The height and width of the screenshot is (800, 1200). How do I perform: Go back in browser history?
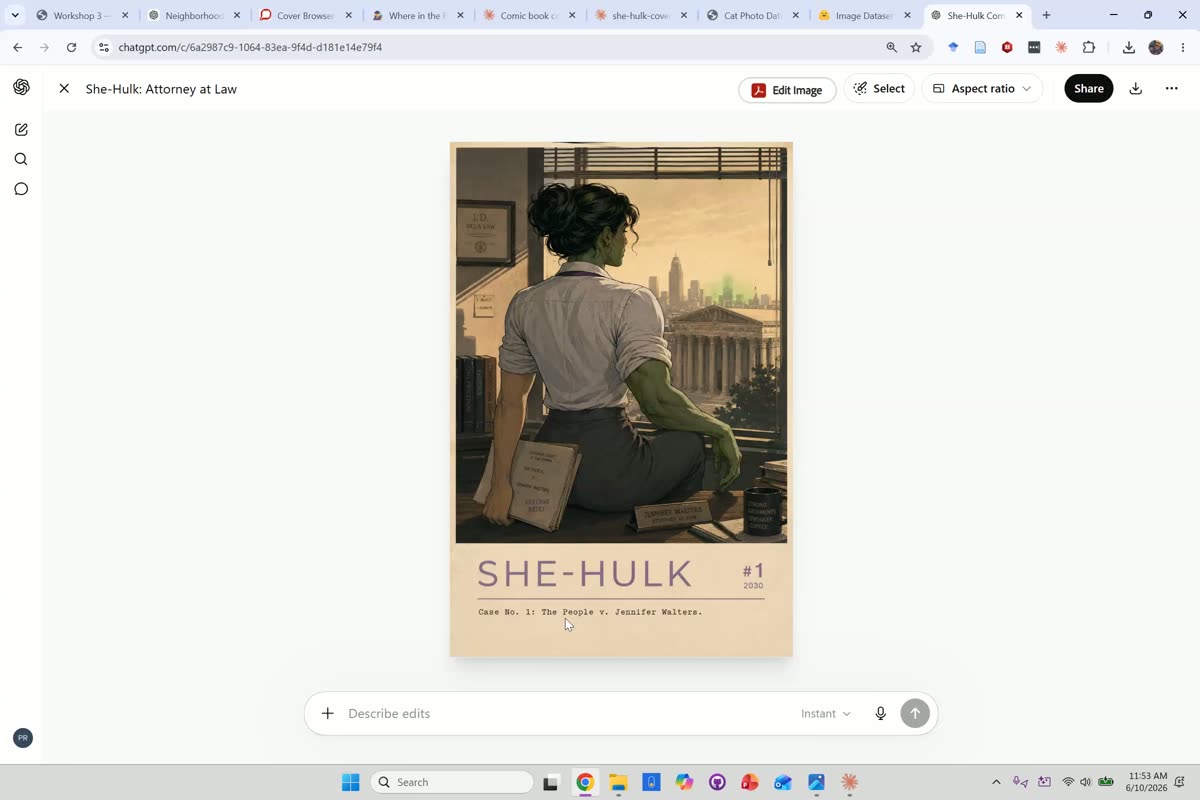pos(17,47)
